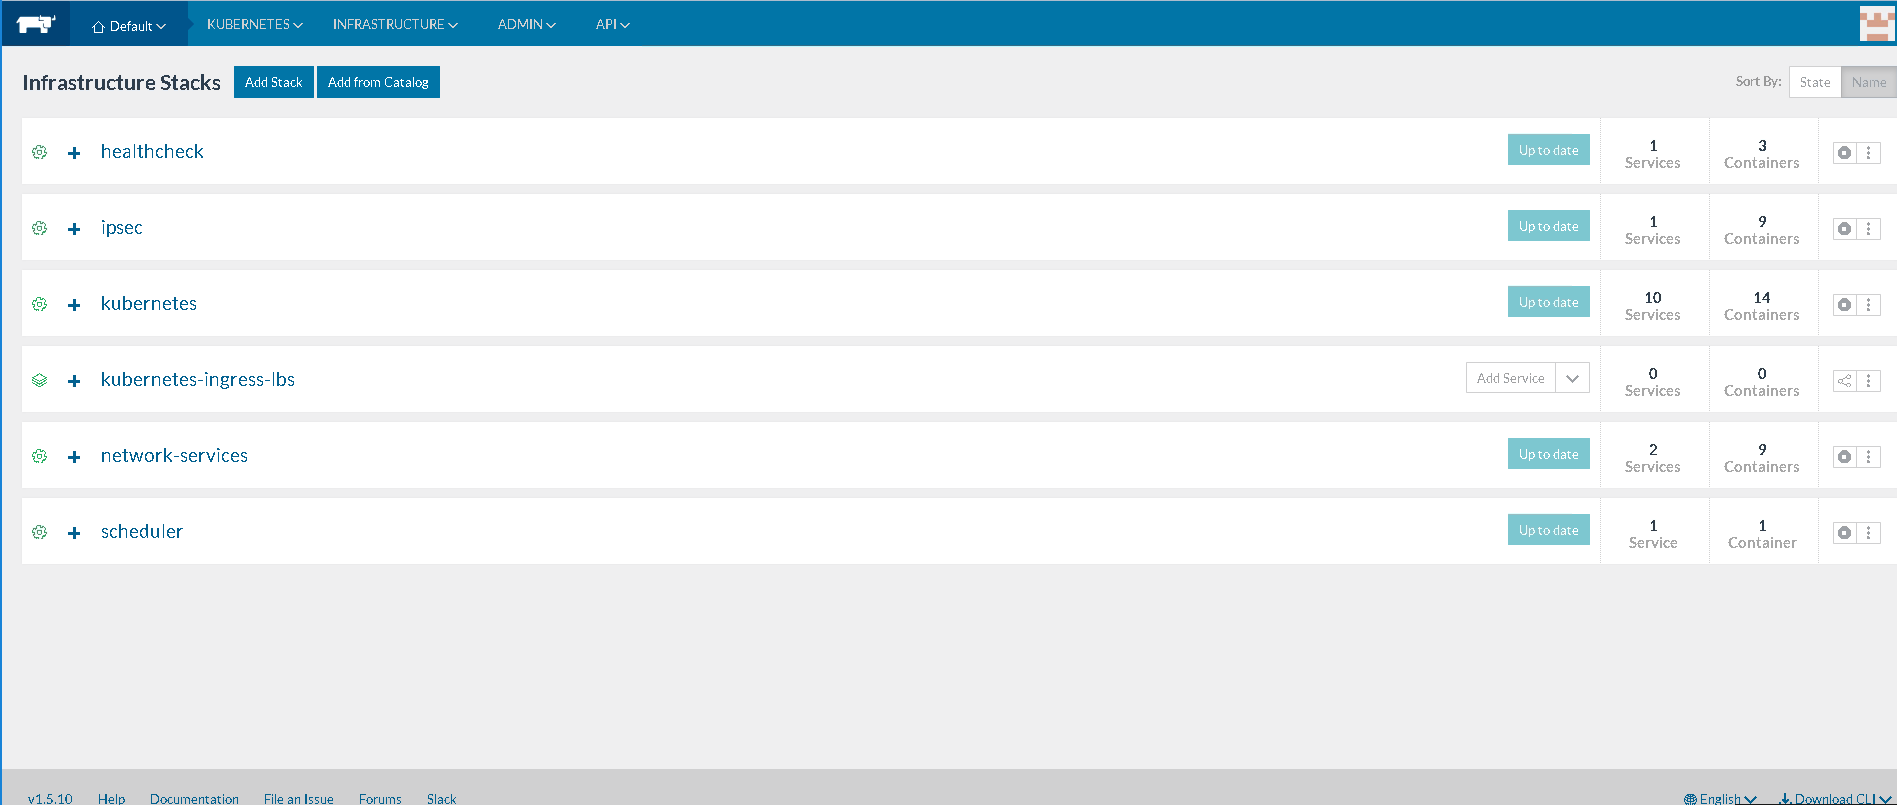Viewport: 1897px width, 805px height.
Task: Sort stacks by State
Action: pos(1815,83)
